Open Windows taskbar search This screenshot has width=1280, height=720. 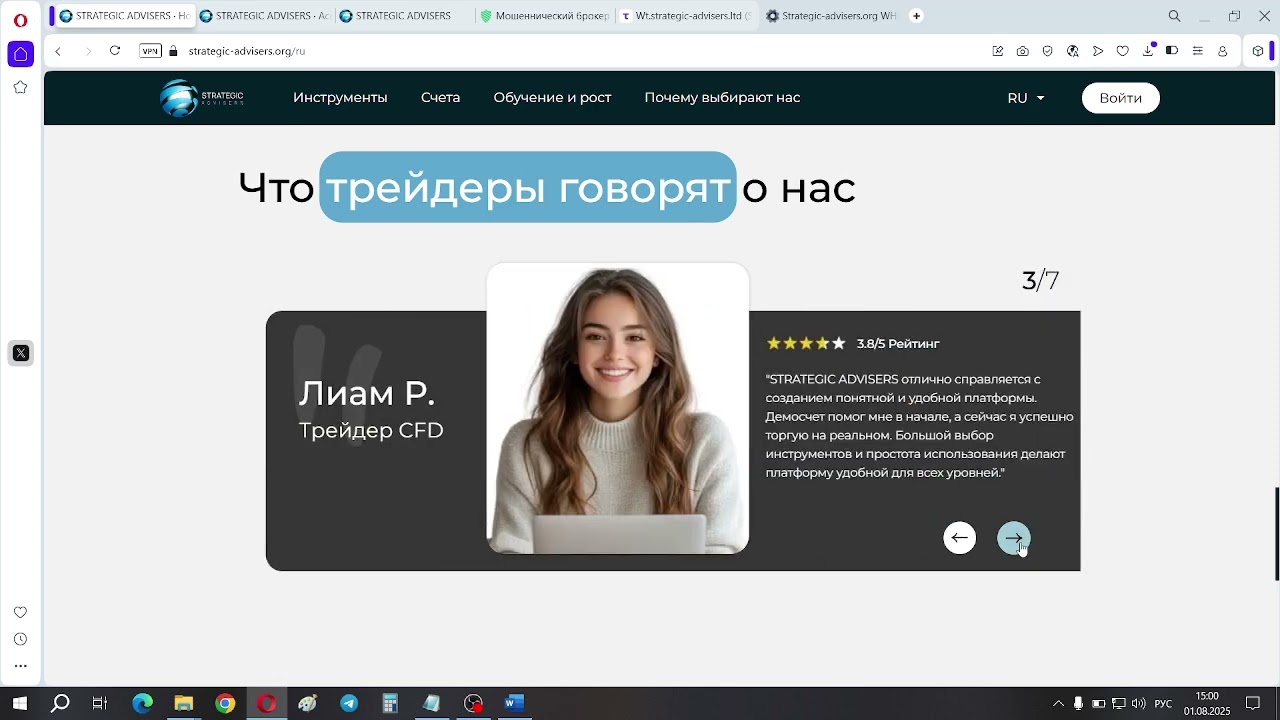(60, 703)
